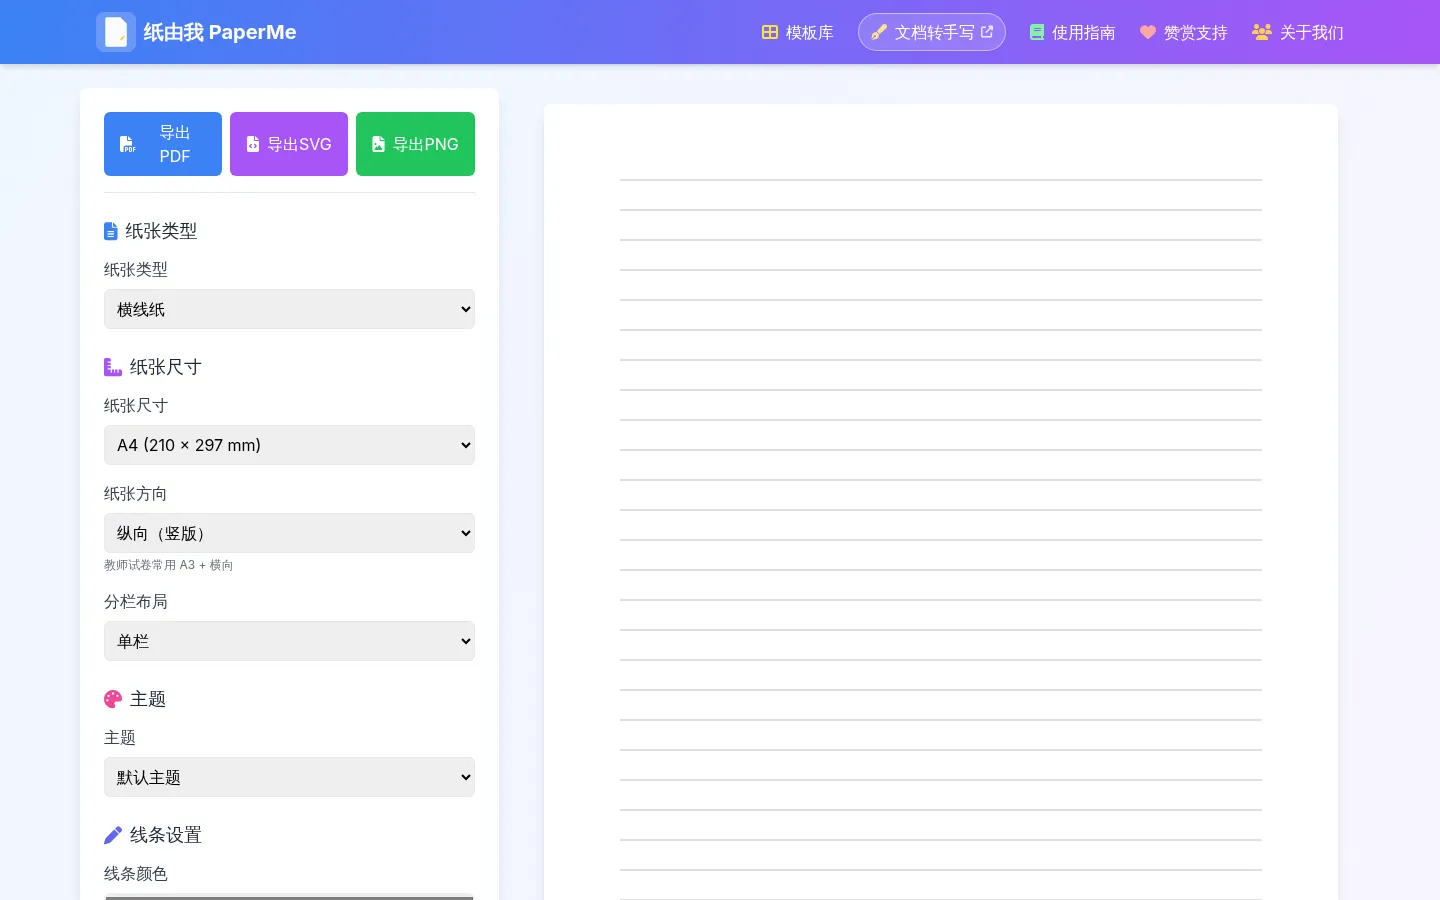Click the pencil icon beside 线条设置 heading
This screenshot has width=1440, height=900.
pyautogui.click(x=113, y=835)
